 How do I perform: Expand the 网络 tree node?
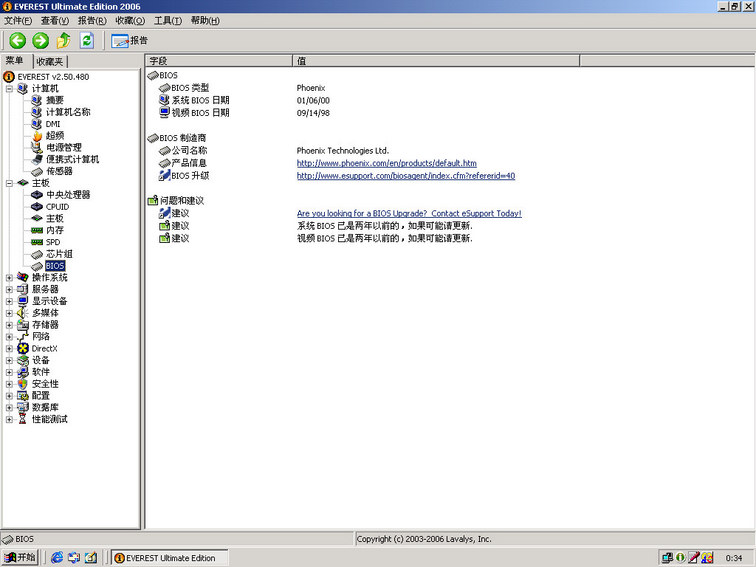(9, 337)
